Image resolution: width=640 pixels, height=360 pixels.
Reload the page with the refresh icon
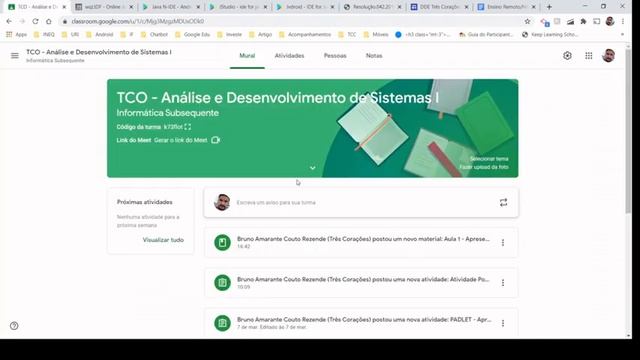(36, 21)
